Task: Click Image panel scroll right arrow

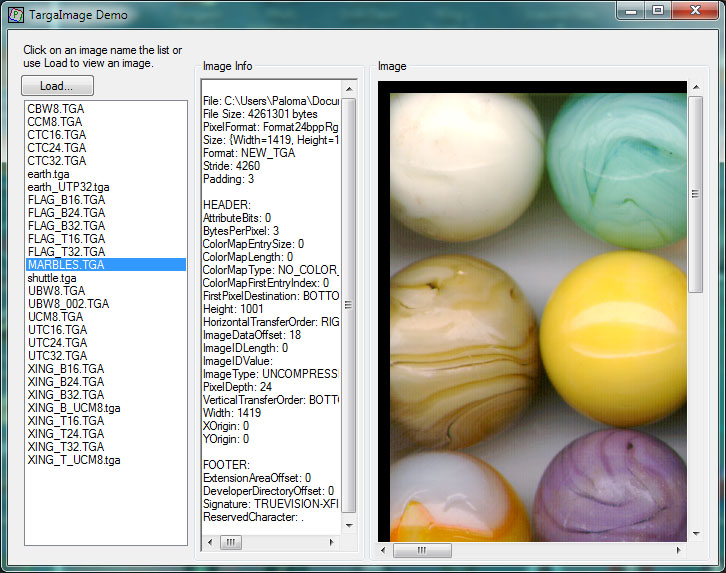Action: click(678, 550)
